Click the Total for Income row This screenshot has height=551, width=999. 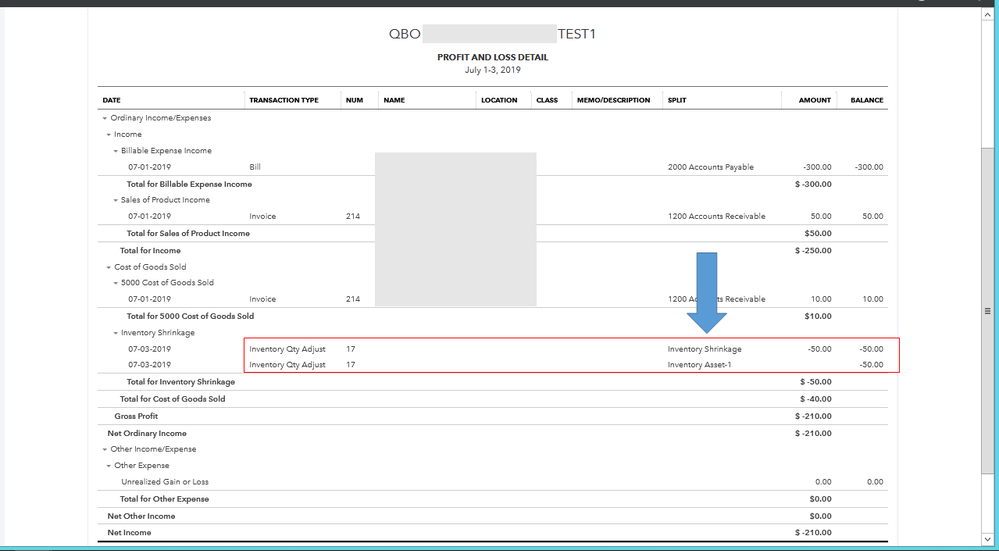point(492,251)
